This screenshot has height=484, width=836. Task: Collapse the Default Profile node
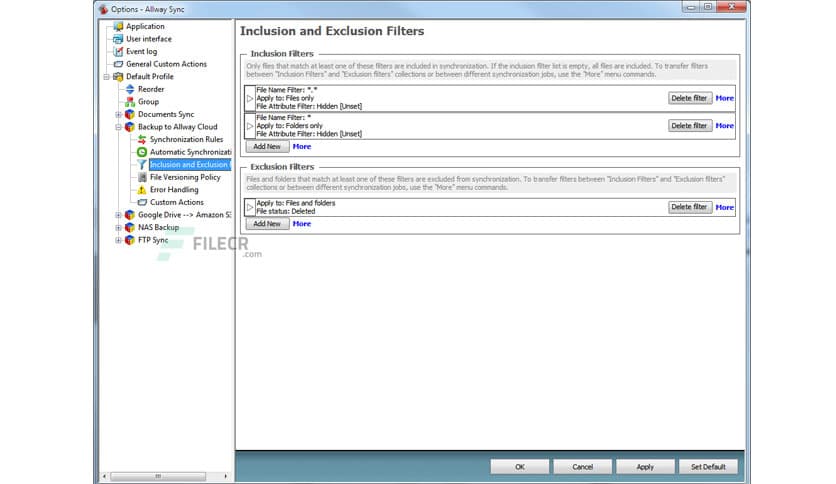(x=107, y=77)
